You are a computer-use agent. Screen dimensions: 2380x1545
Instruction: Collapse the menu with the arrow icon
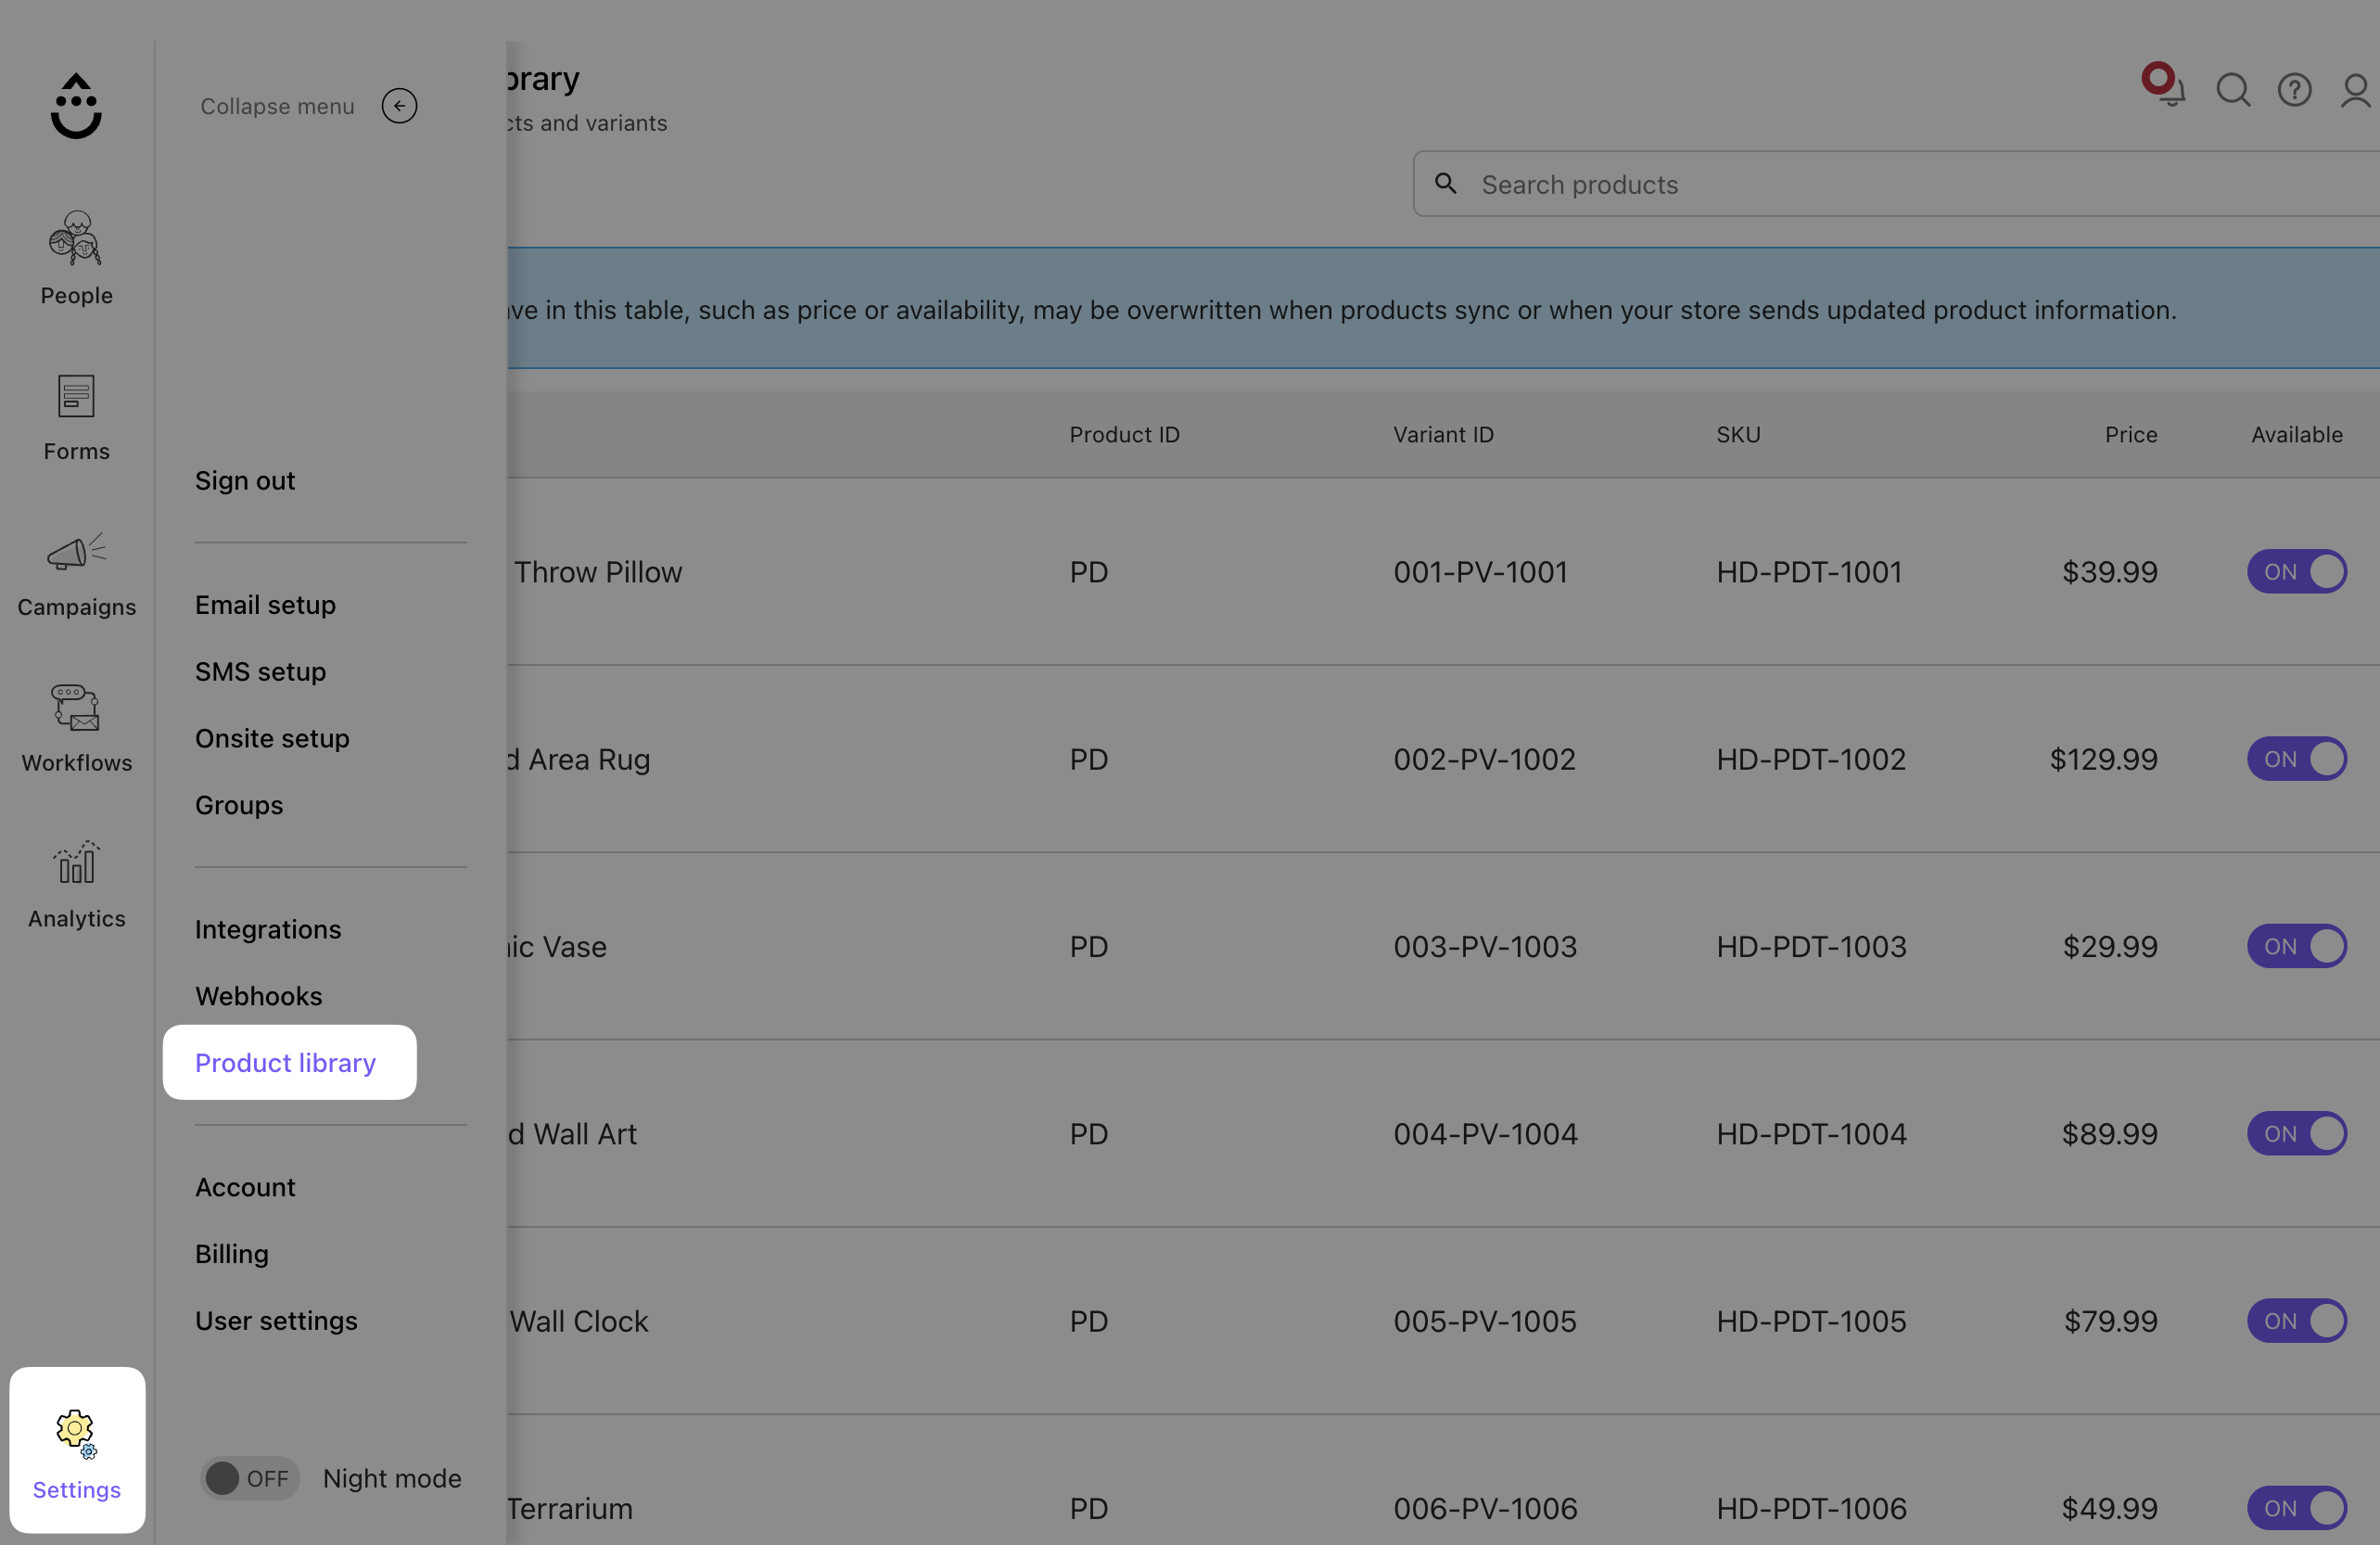point(399,106)
